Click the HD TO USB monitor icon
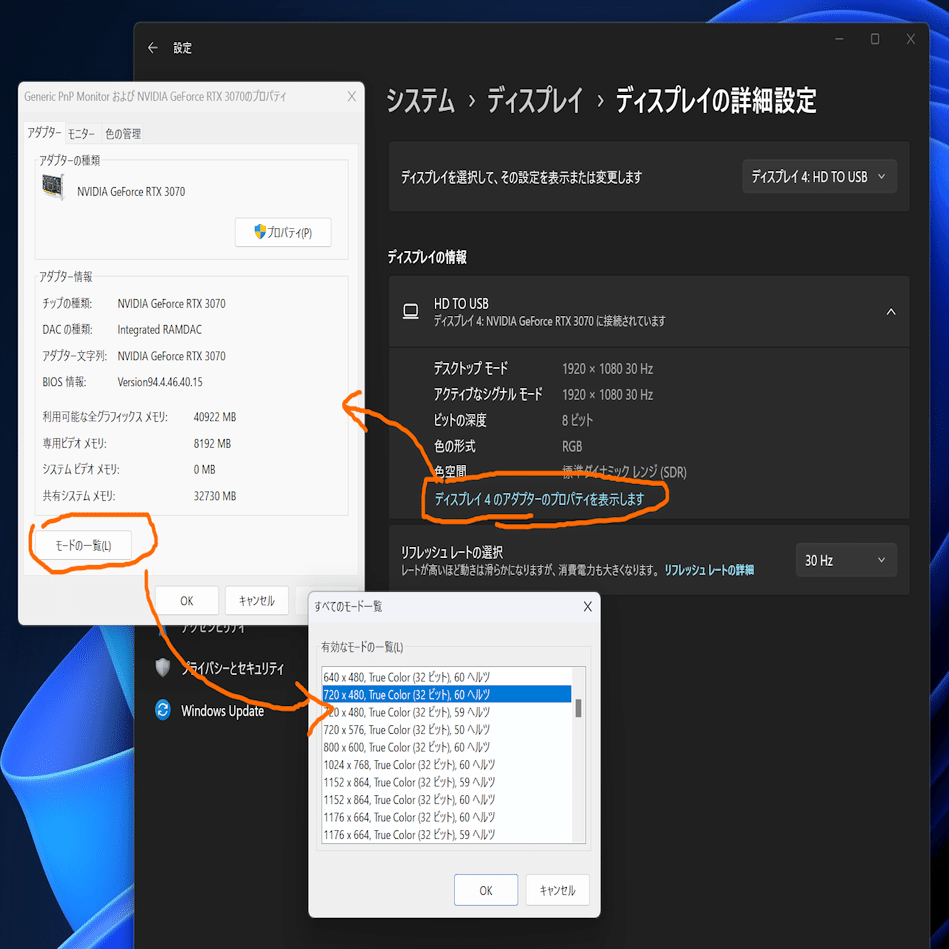The height and width of the screenshot is (949, 949). [410, 312]
